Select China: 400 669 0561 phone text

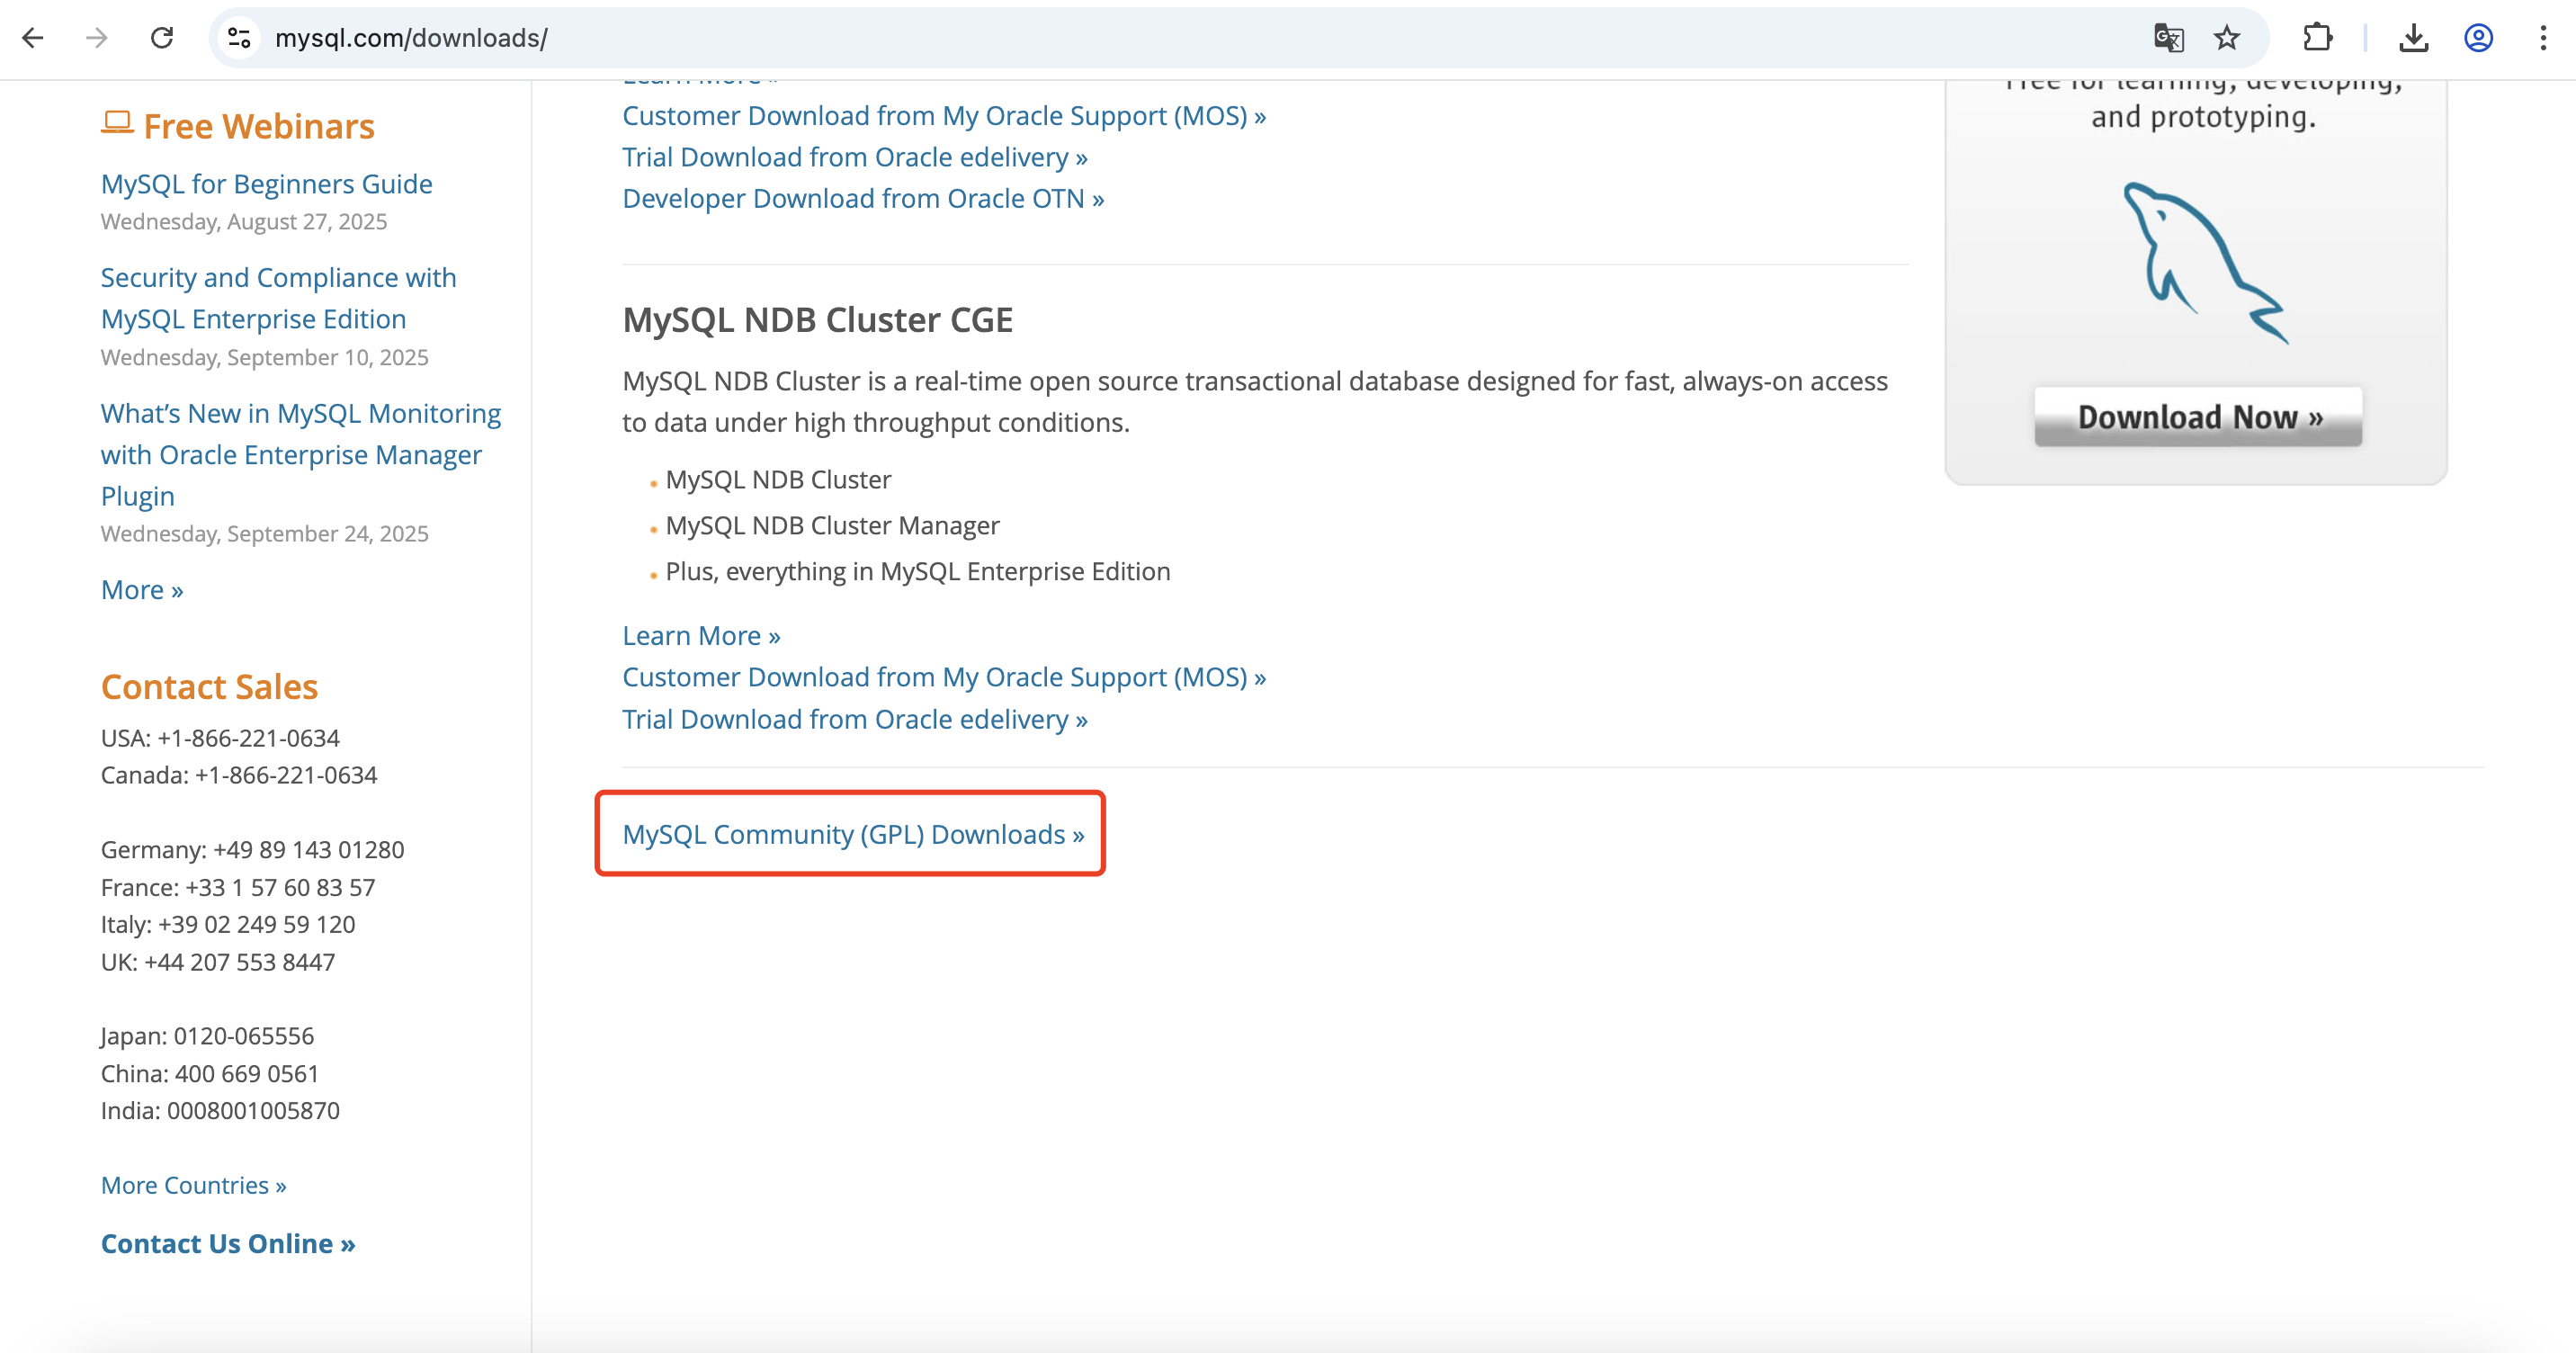tap(210, 1073)
